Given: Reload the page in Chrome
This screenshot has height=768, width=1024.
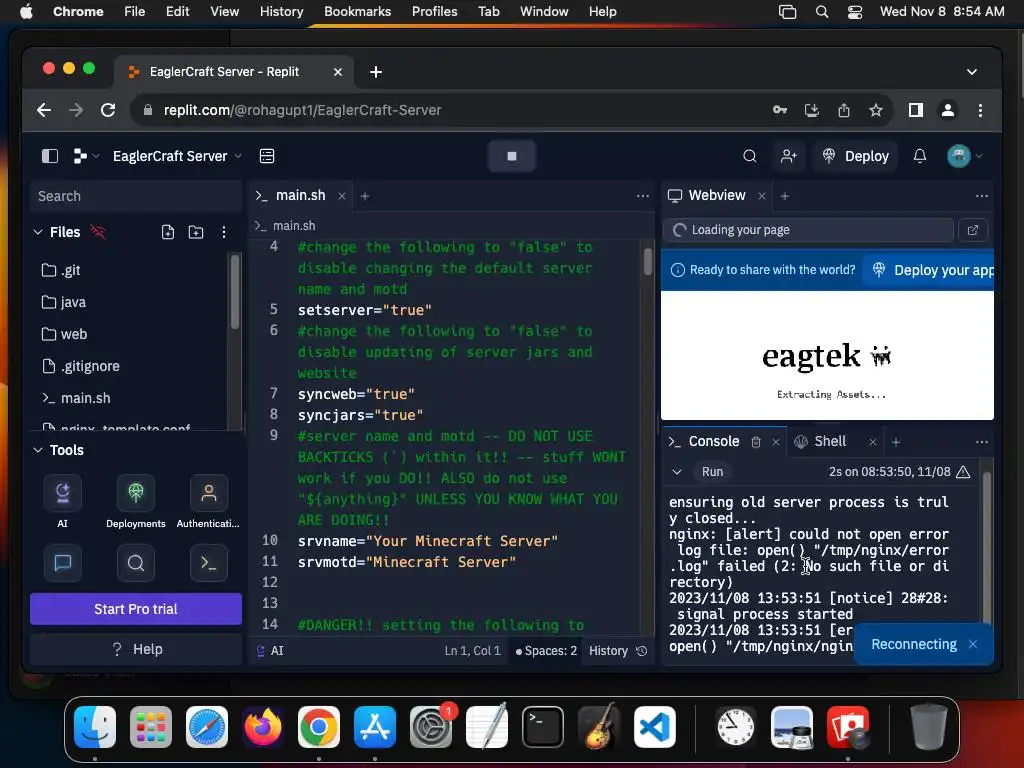Looking at the screenshot, I should [x=108, y=110].
